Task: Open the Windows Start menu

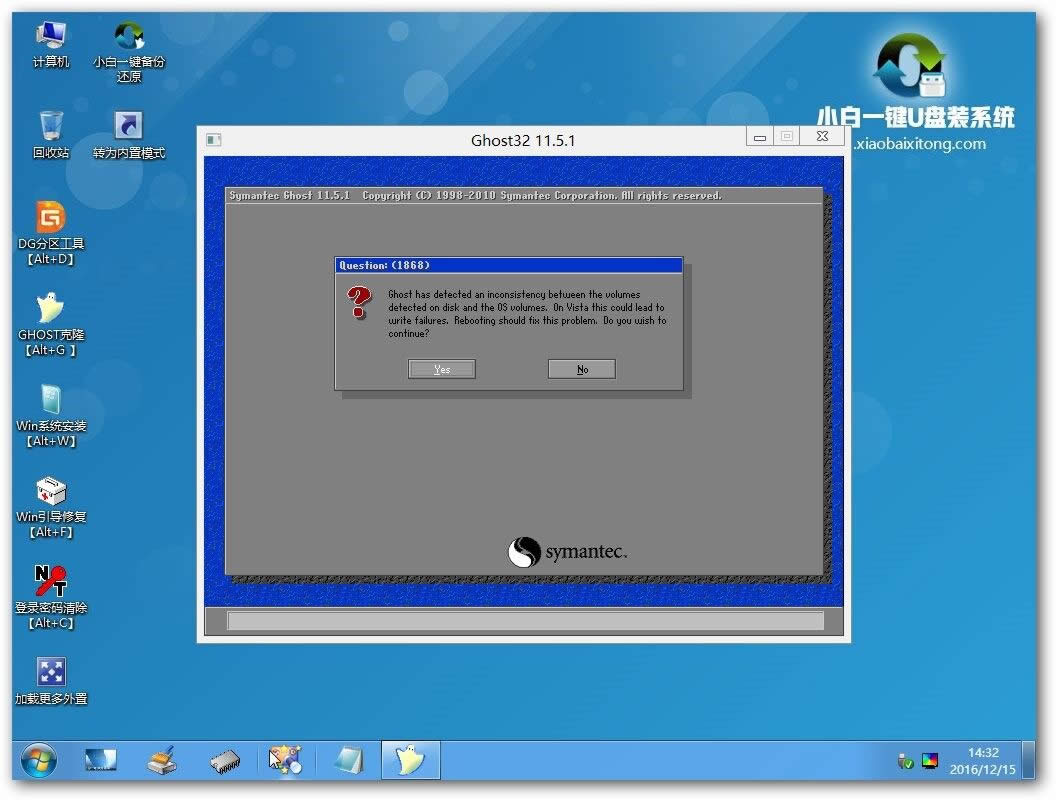Action: click(37, 760)
